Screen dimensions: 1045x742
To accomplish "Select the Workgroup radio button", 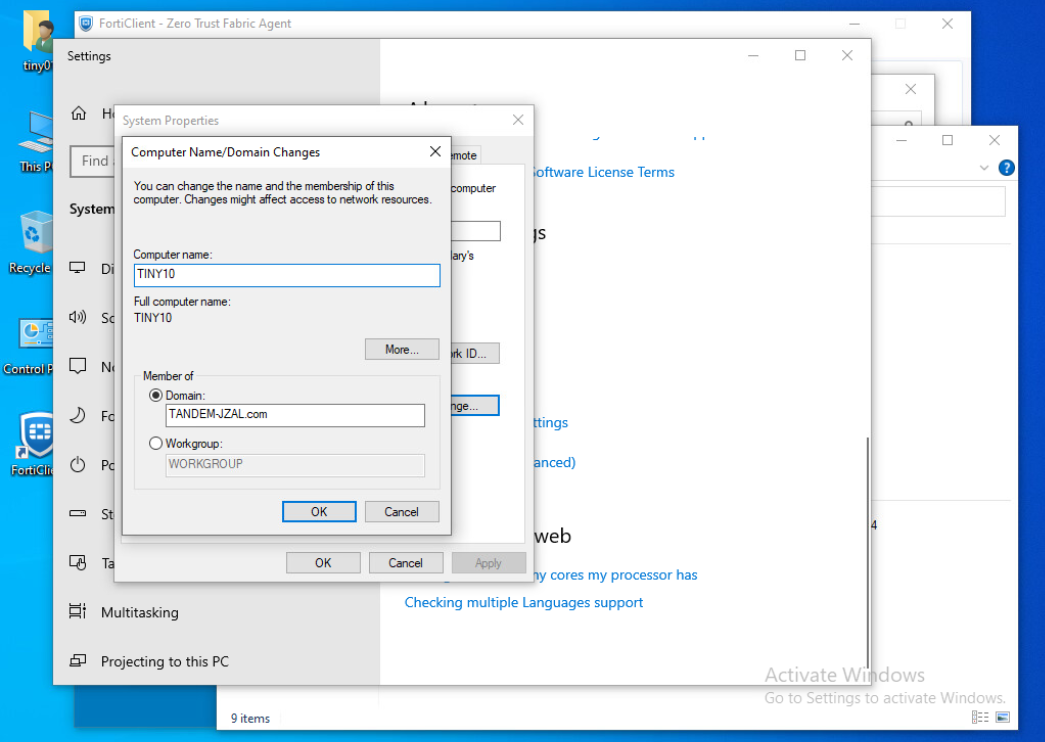I will tap(155, 443).
